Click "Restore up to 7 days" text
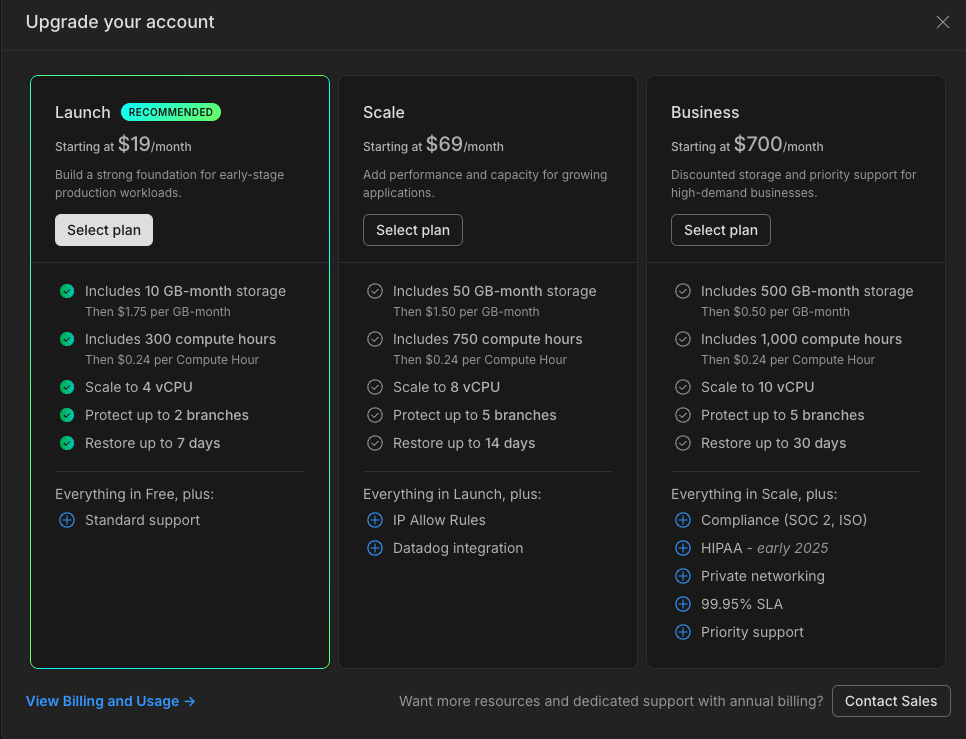 pyautogui.click(x=153, y=443)
